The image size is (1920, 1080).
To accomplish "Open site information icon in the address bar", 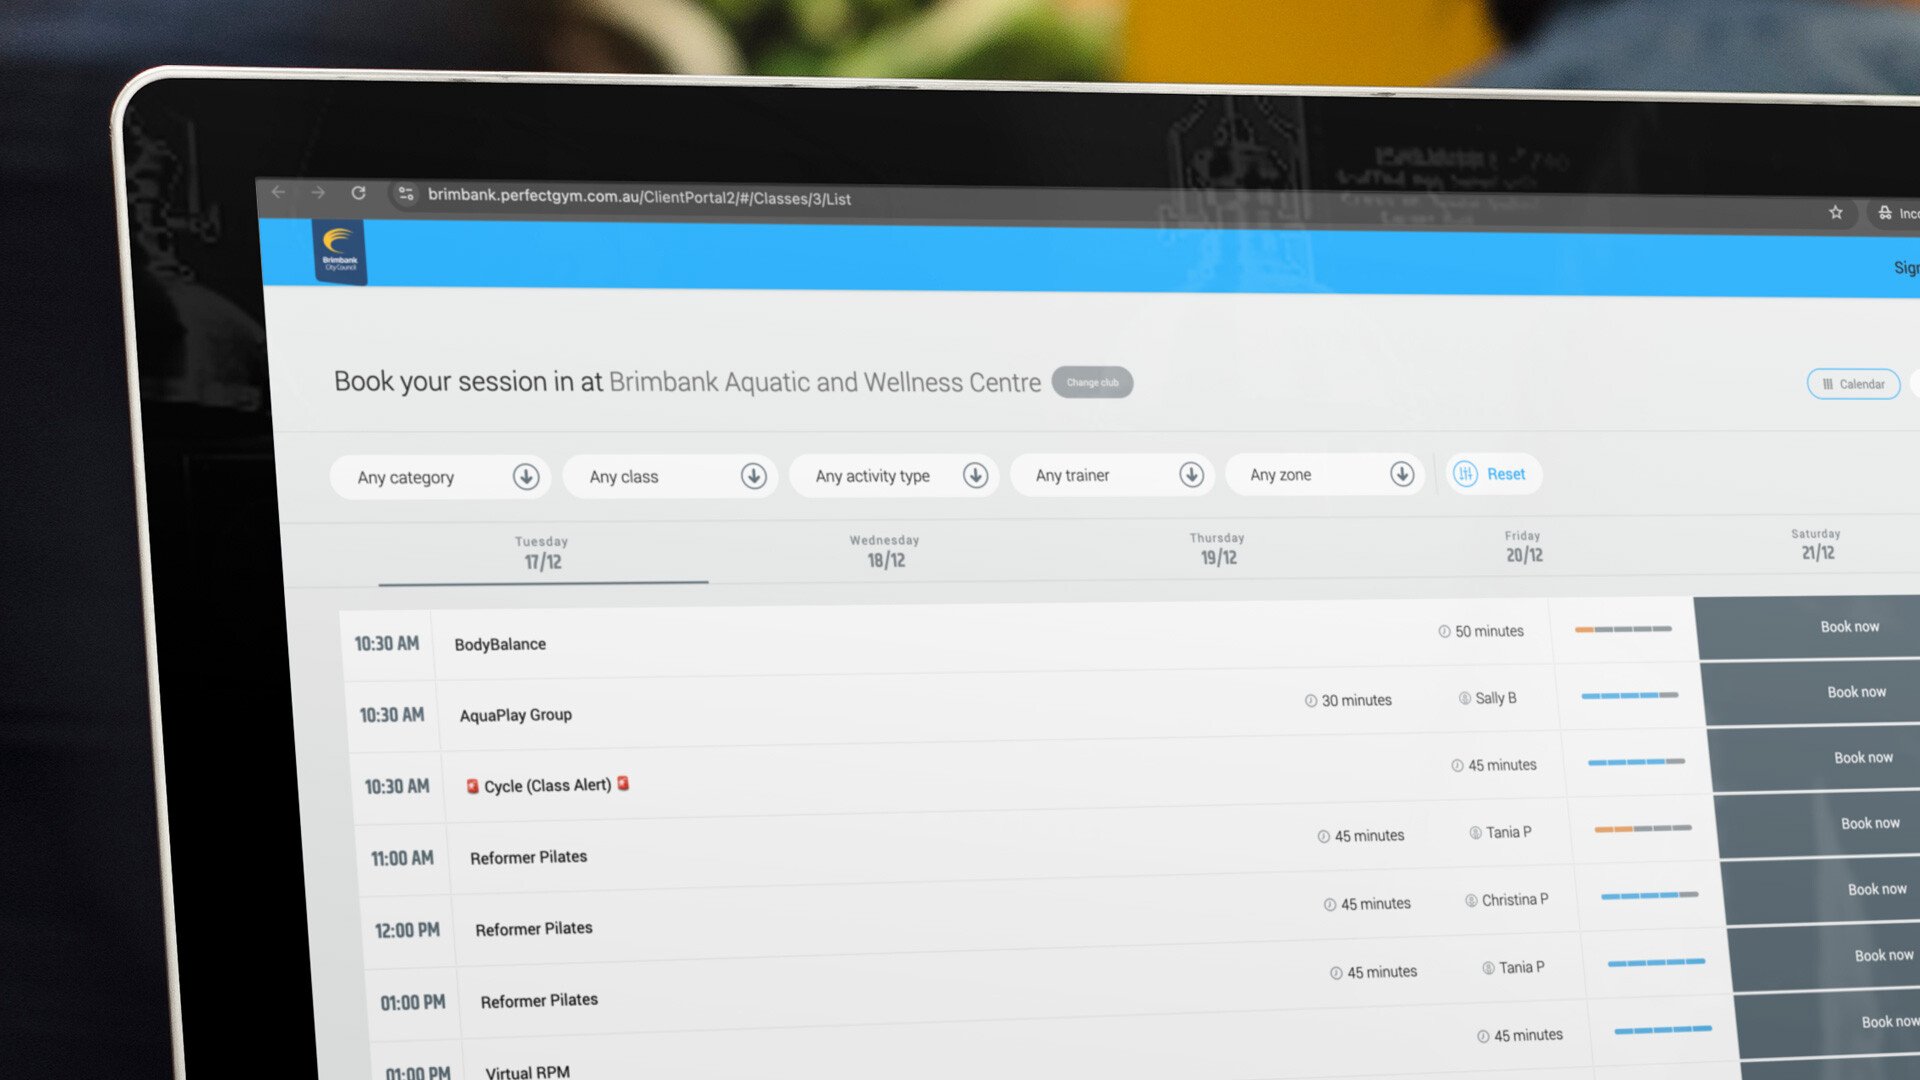I will [x=406, y=193].
